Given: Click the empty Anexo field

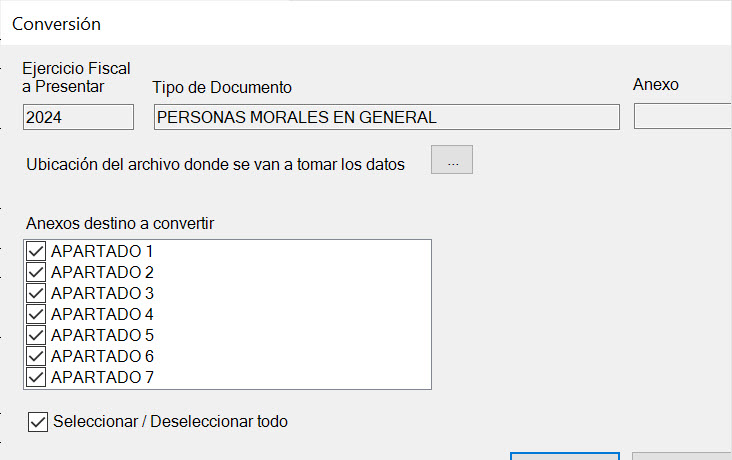Looking at the screenshot, I should [x=682, y=117].
